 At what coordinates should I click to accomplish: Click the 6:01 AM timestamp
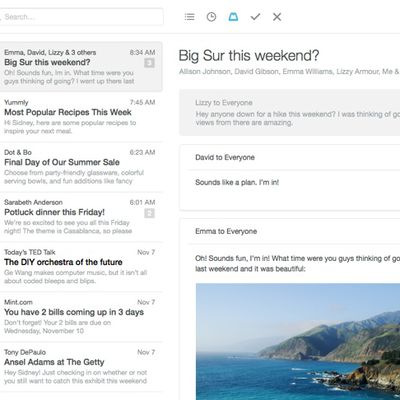(x=142, y=202)
